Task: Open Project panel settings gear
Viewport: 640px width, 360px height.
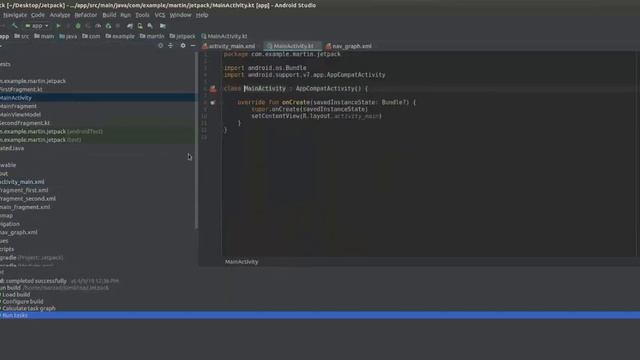Action: coord(183,46)
